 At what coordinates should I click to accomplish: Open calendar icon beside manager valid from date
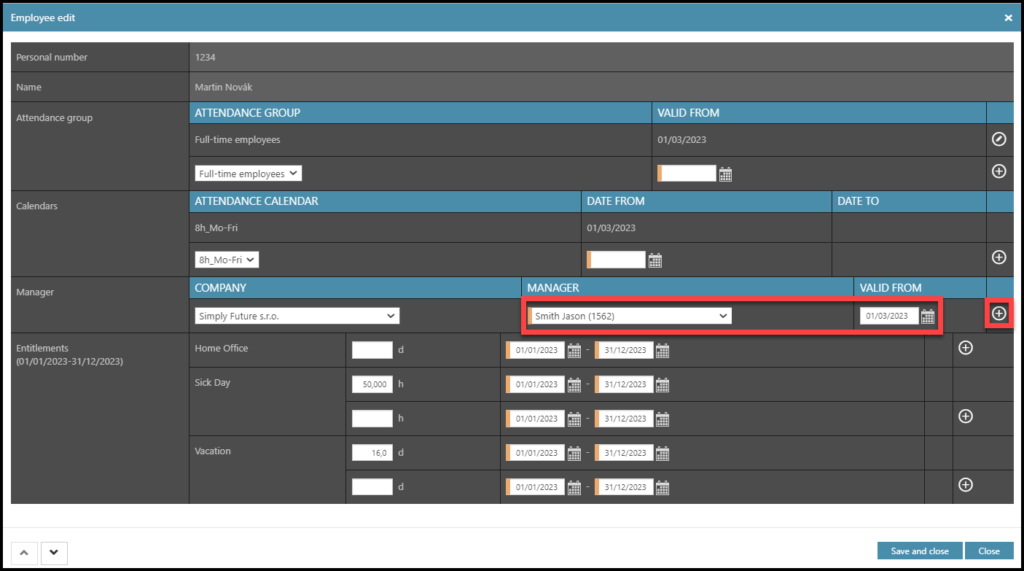tap(928, 316)
